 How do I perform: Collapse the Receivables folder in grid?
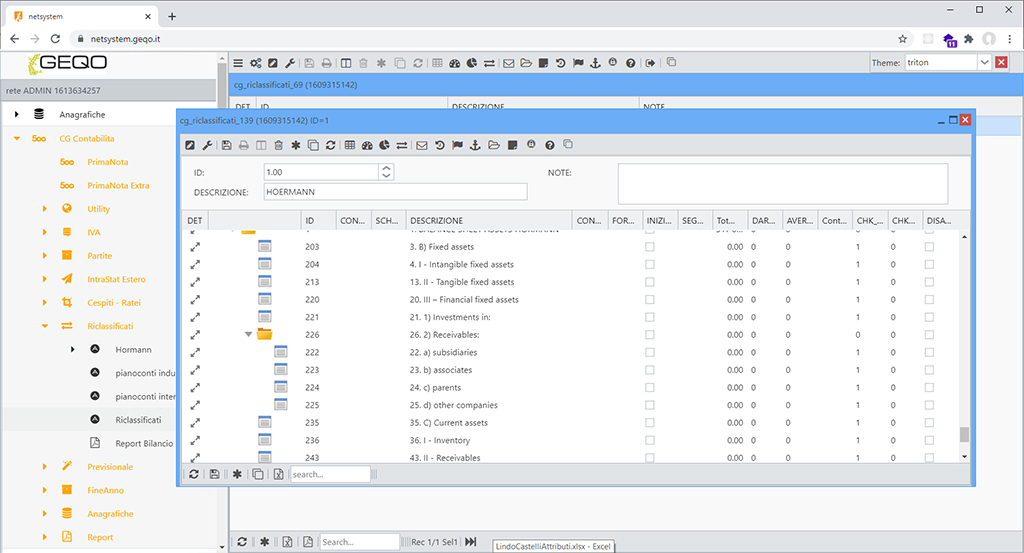point(248,335)
